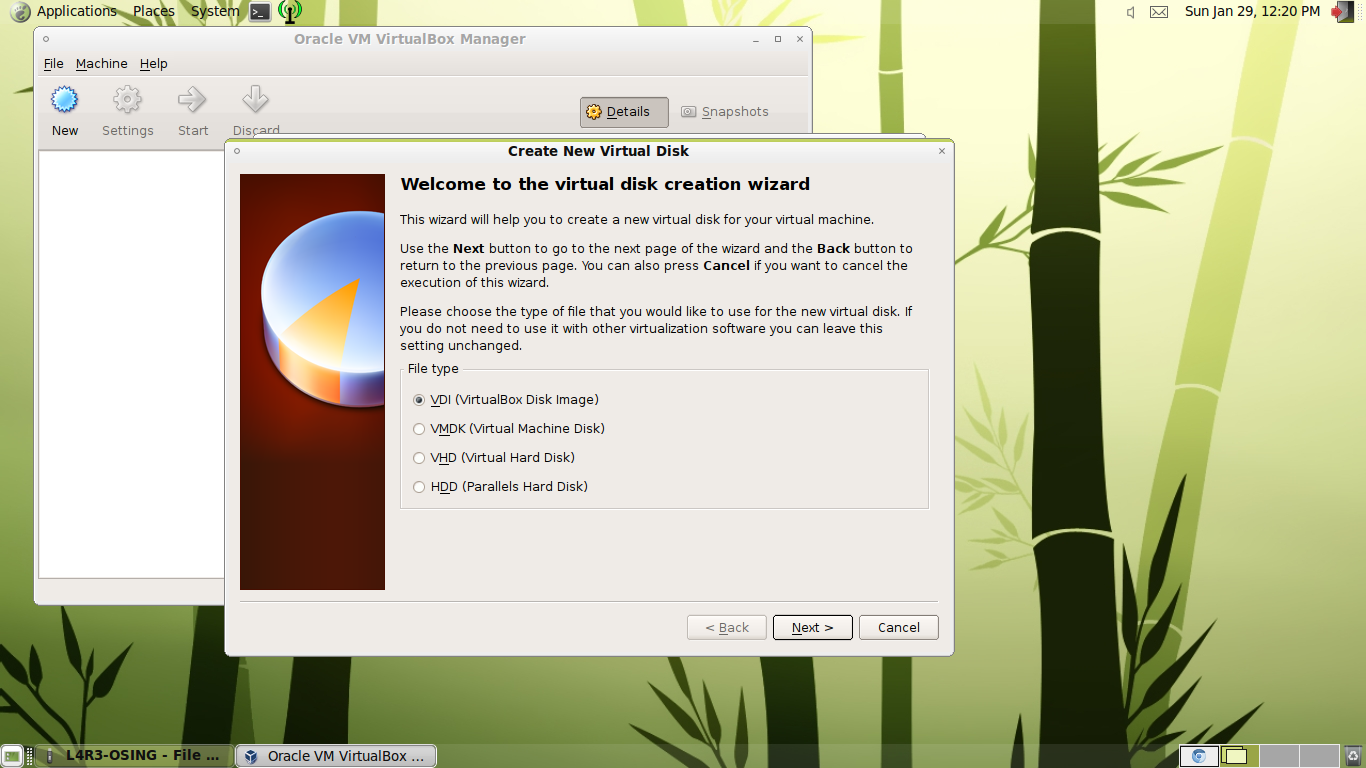1366x768 pixels.
Task: Click the VirtualBox Manager window menu dot
Action: click(x=46, y=39)
